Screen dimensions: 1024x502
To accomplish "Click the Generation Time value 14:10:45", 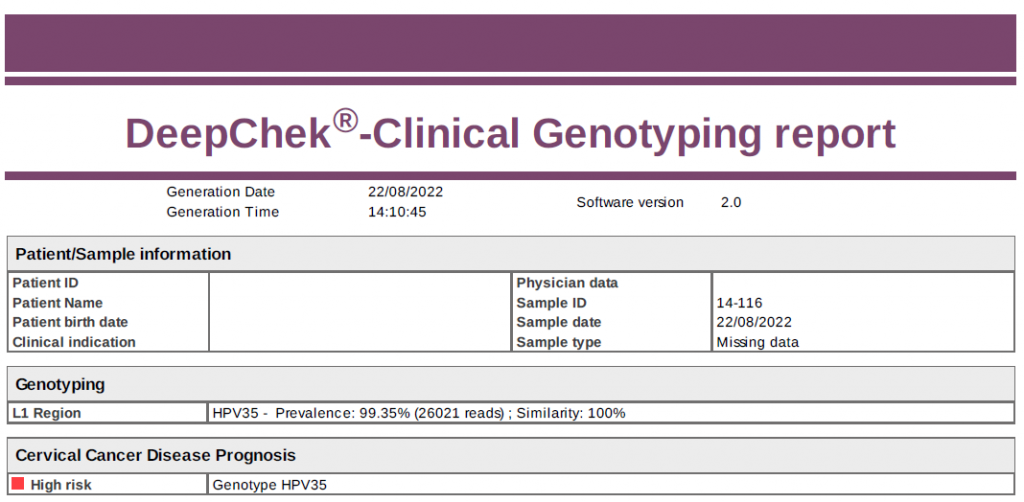I will [x=397, y=212].
